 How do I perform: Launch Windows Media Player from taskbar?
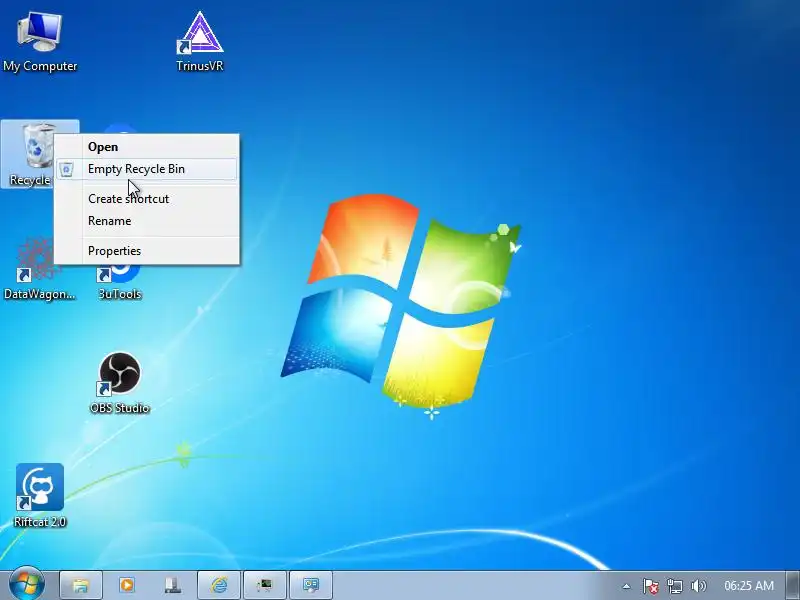click(x=127, y=585)
